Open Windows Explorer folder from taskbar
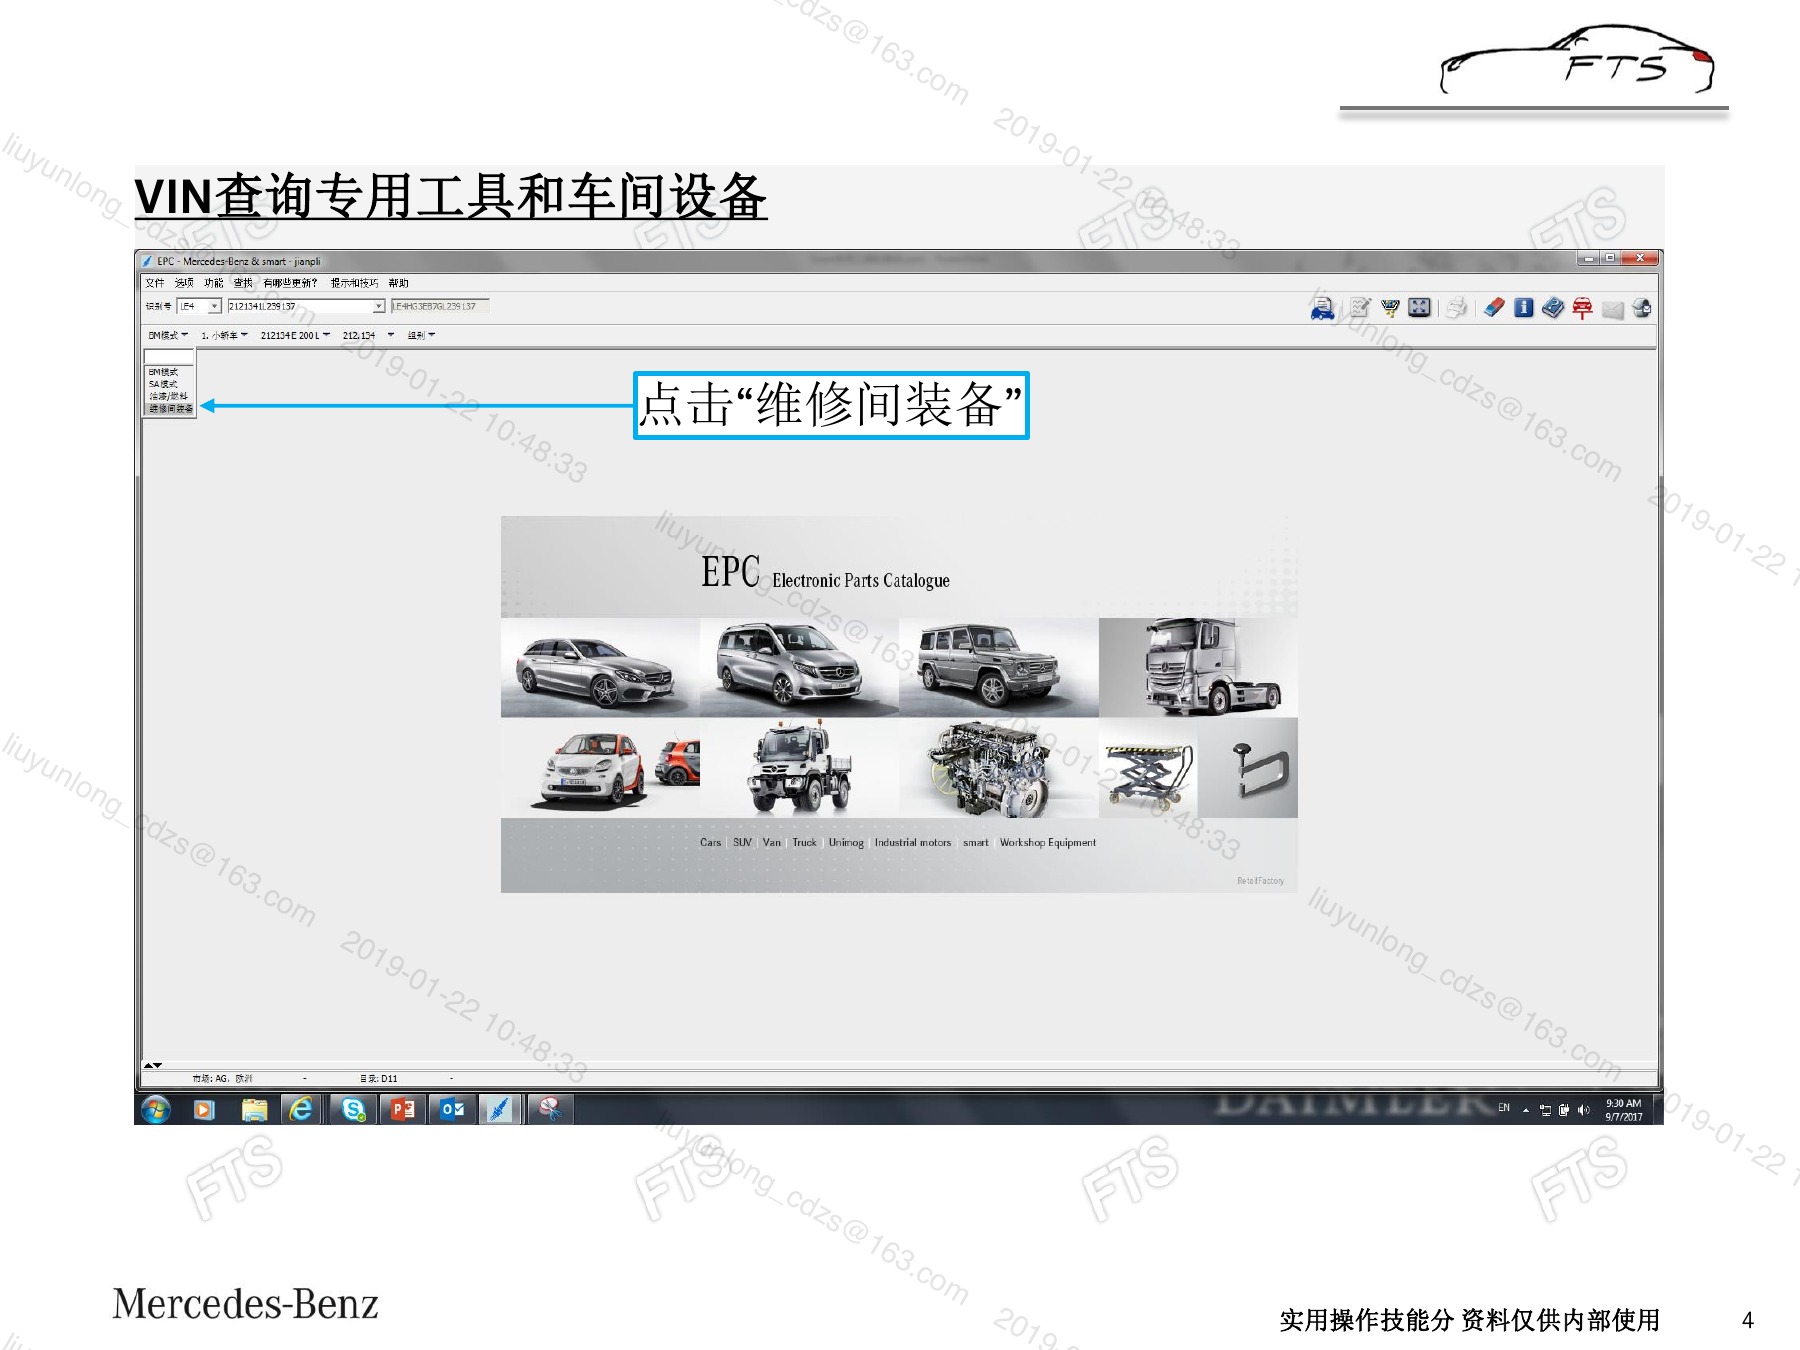The width and height of the screenshot is (1800, 1350). click(254, 1109)
